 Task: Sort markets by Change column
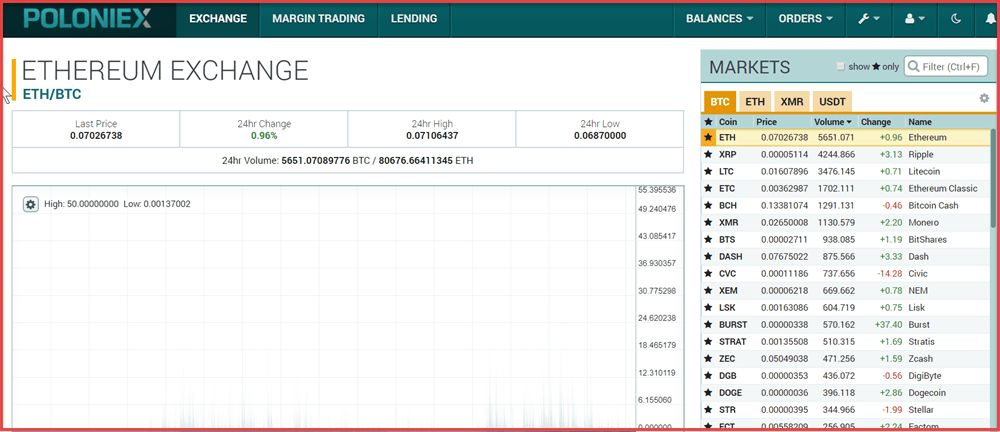click(x=876, y=121)
